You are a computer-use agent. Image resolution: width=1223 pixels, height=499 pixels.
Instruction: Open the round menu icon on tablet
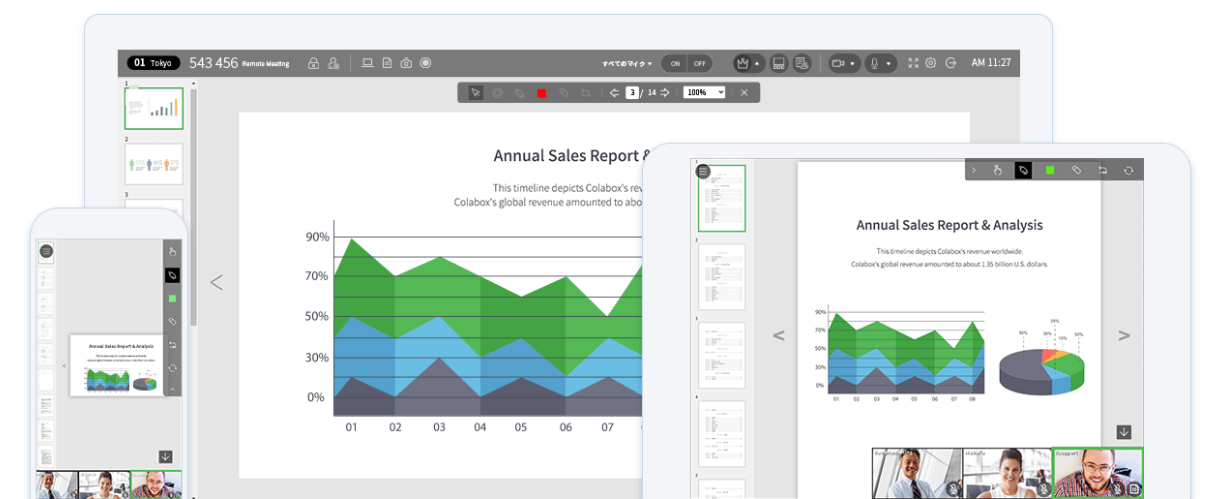(703, 172)
